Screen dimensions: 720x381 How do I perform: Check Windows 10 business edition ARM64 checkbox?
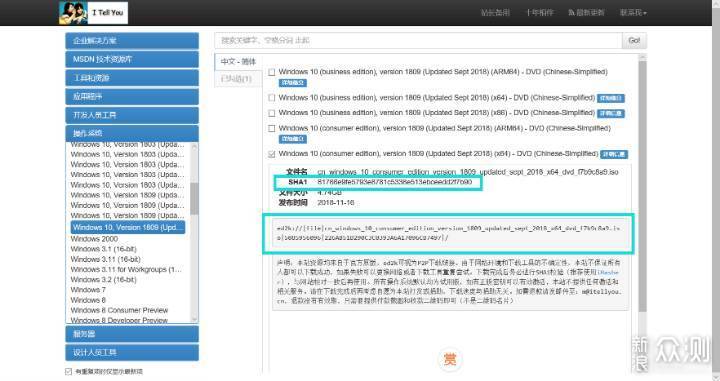click(272, 72)
